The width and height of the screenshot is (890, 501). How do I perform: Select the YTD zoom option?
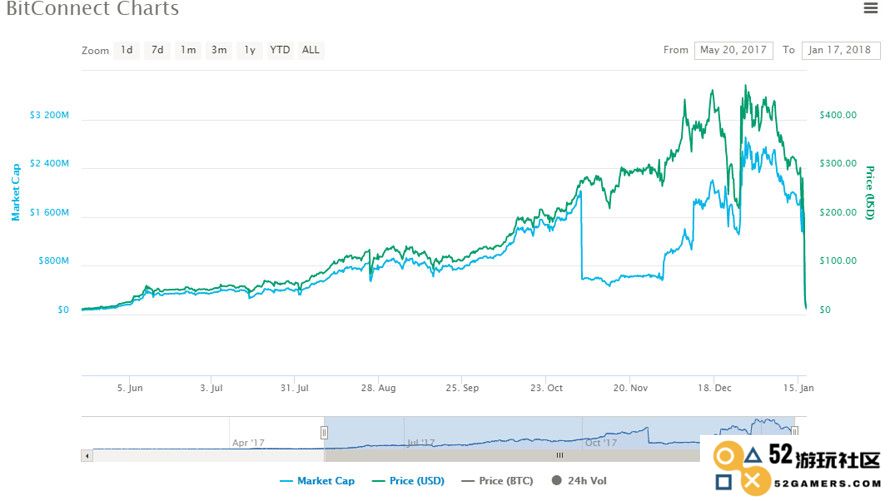(280, 50)
